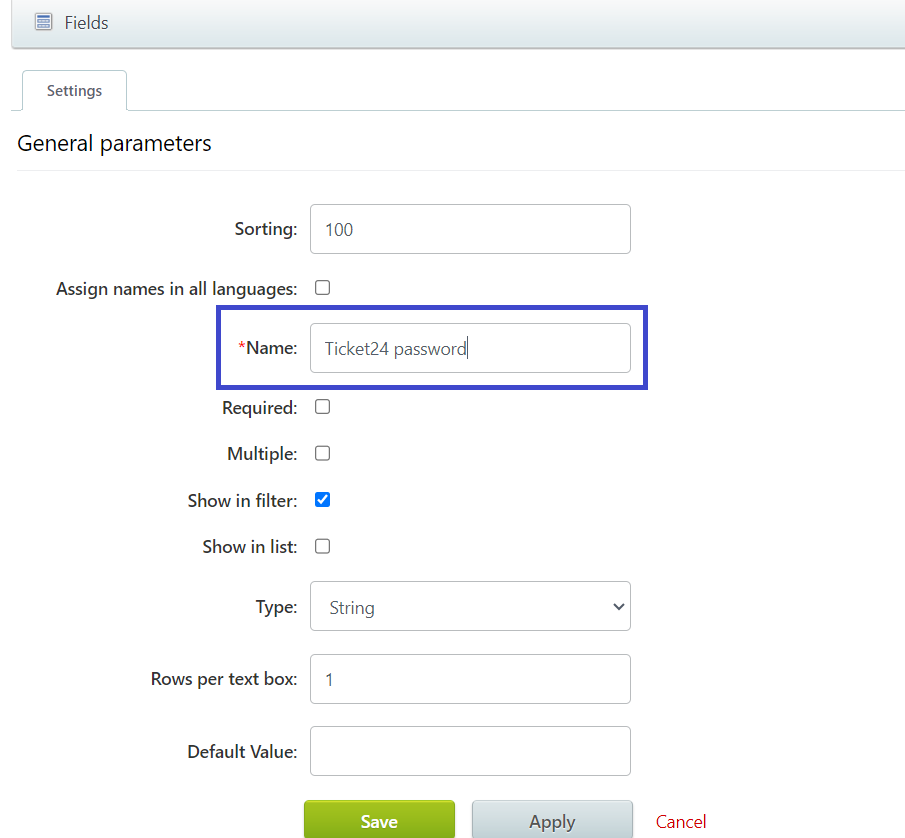Open the Type dropdown
The image size is (905, 838).
470,606
